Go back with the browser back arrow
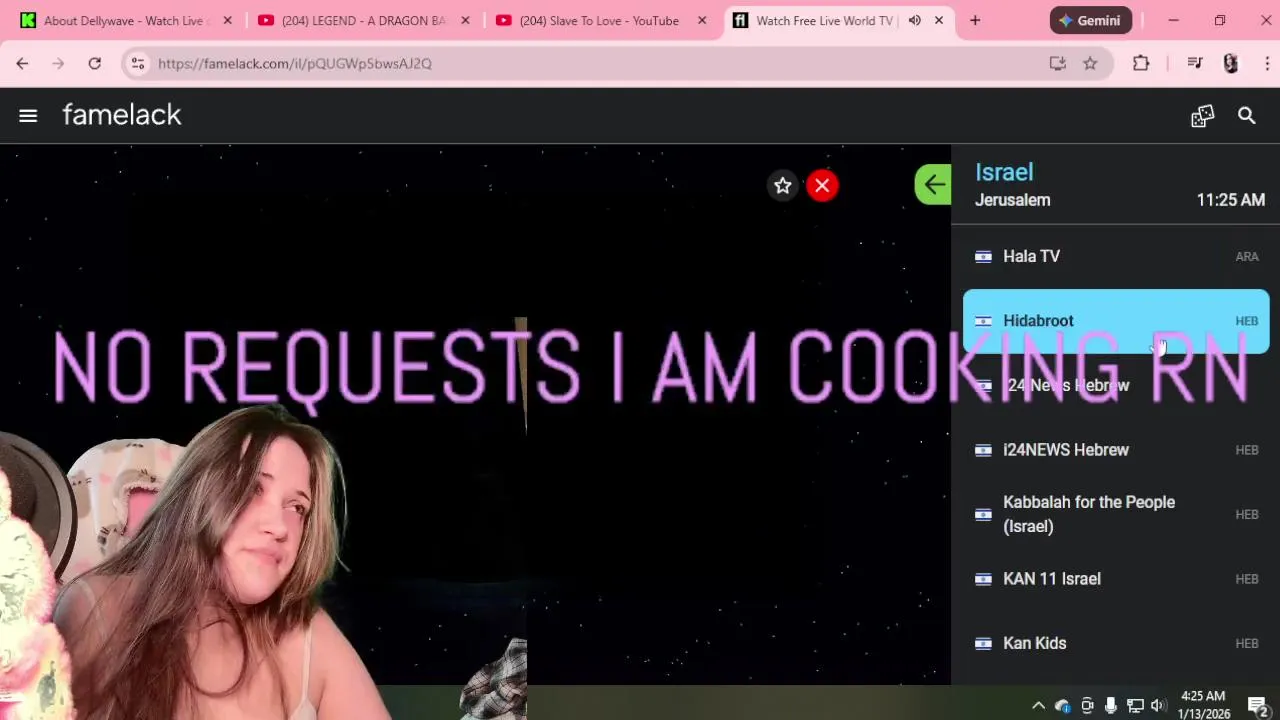This screenshot has height=720, width=1280. coord(22,63)
